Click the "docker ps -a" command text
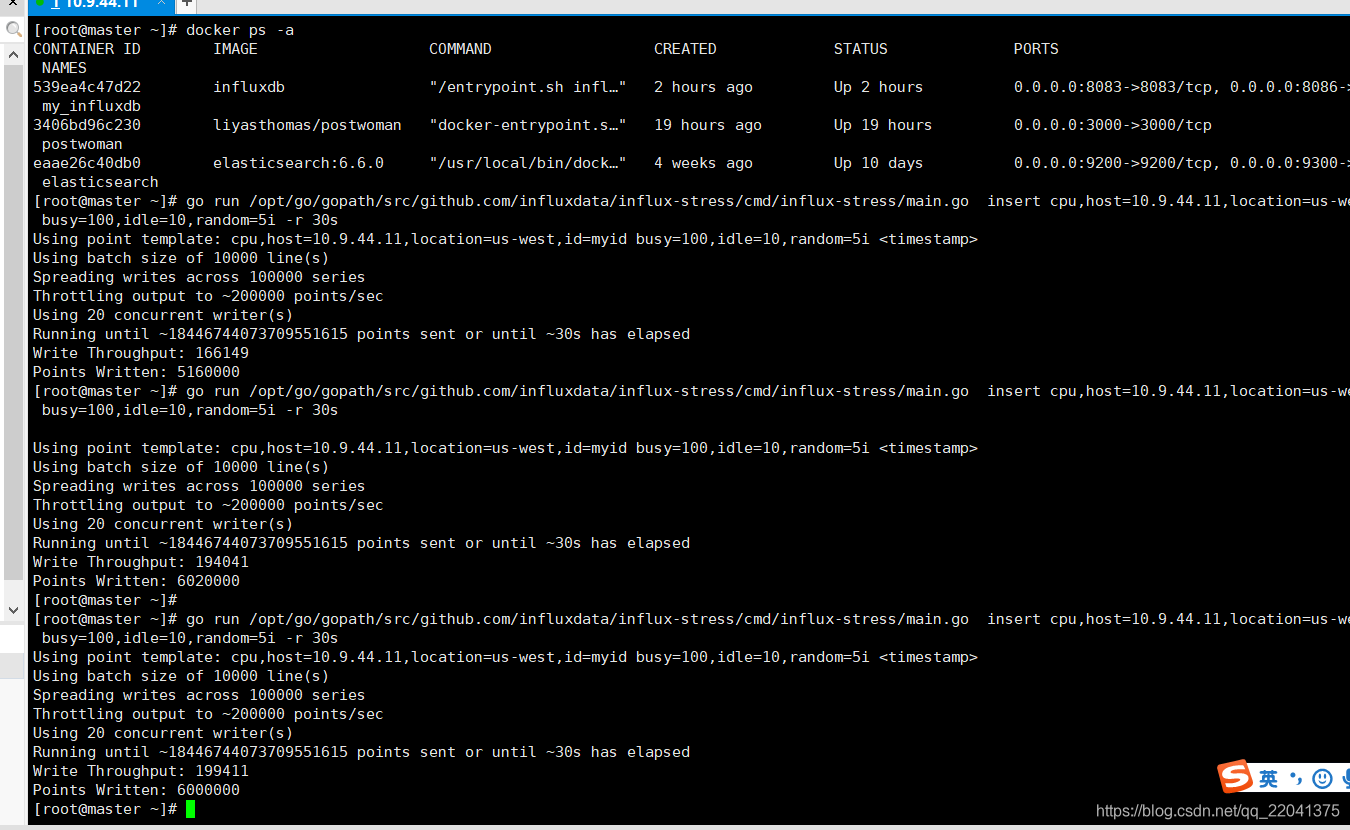1350x830 pixels. [240, 30]
